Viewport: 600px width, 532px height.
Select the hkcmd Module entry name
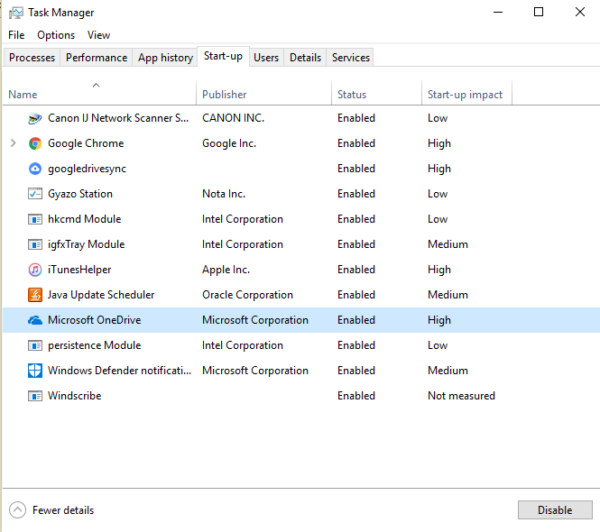[84, 219]
